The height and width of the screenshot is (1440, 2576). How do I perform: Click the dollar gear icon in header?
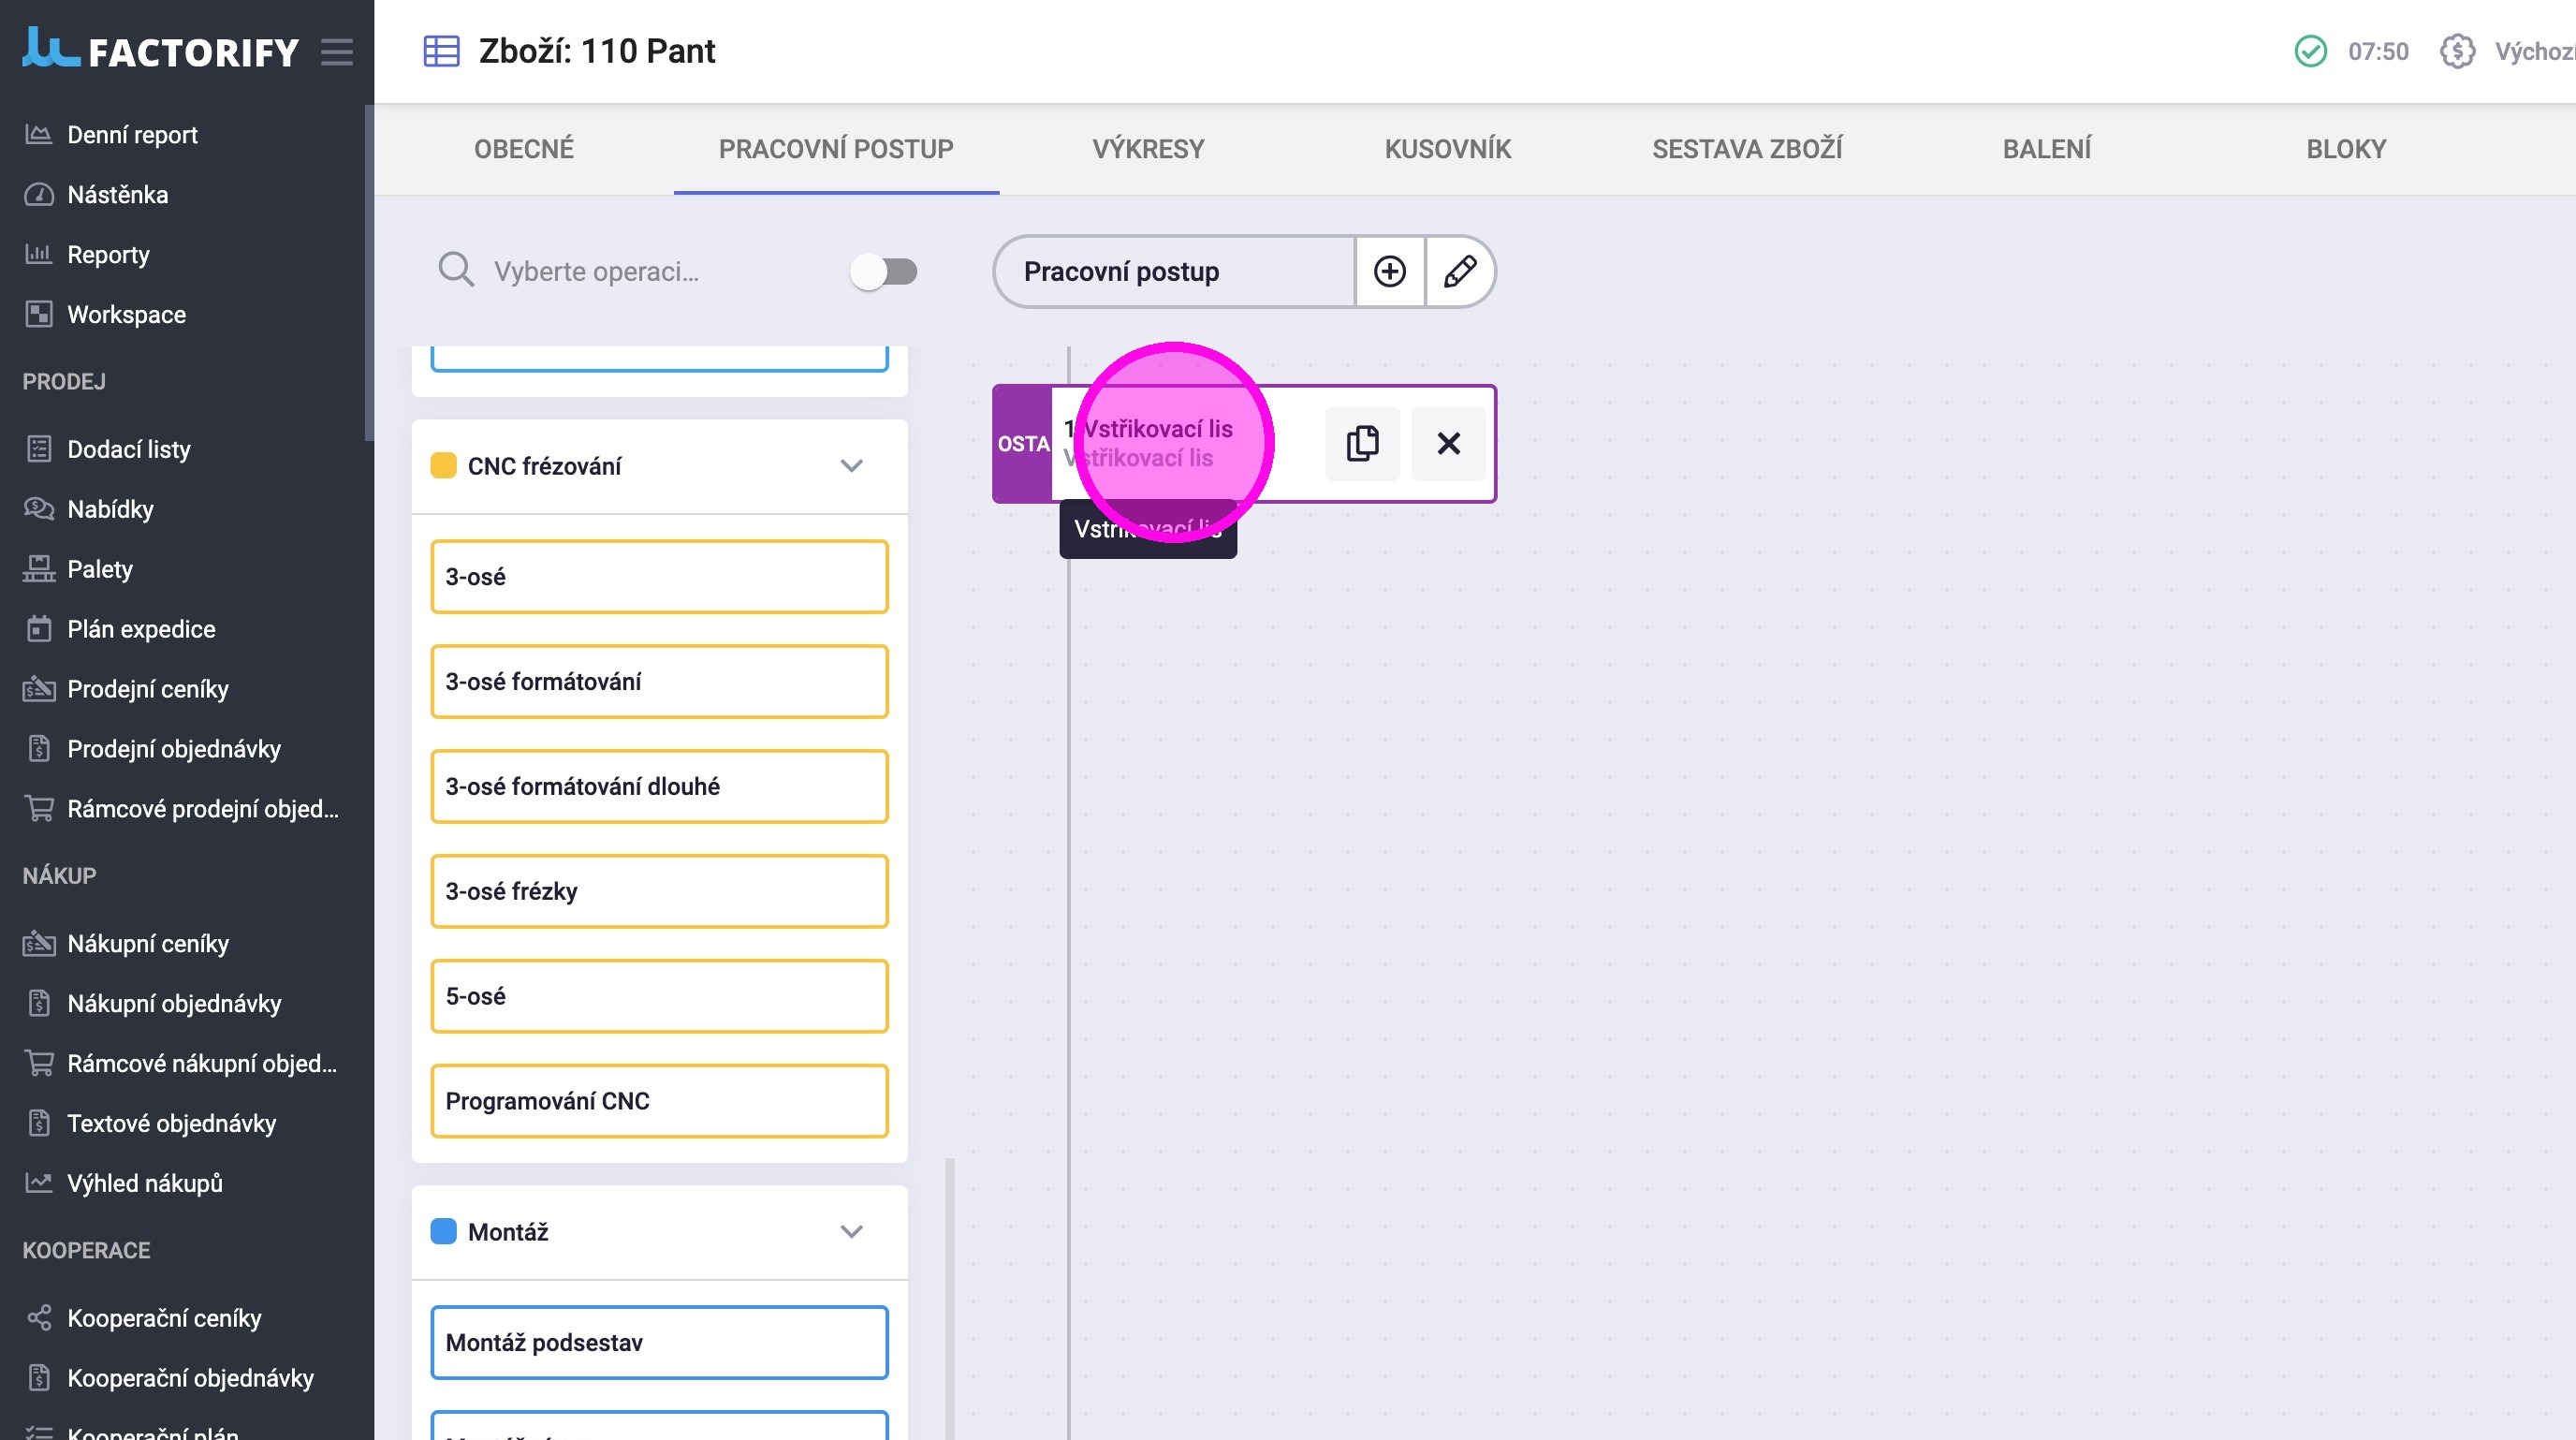point(2457,51)
